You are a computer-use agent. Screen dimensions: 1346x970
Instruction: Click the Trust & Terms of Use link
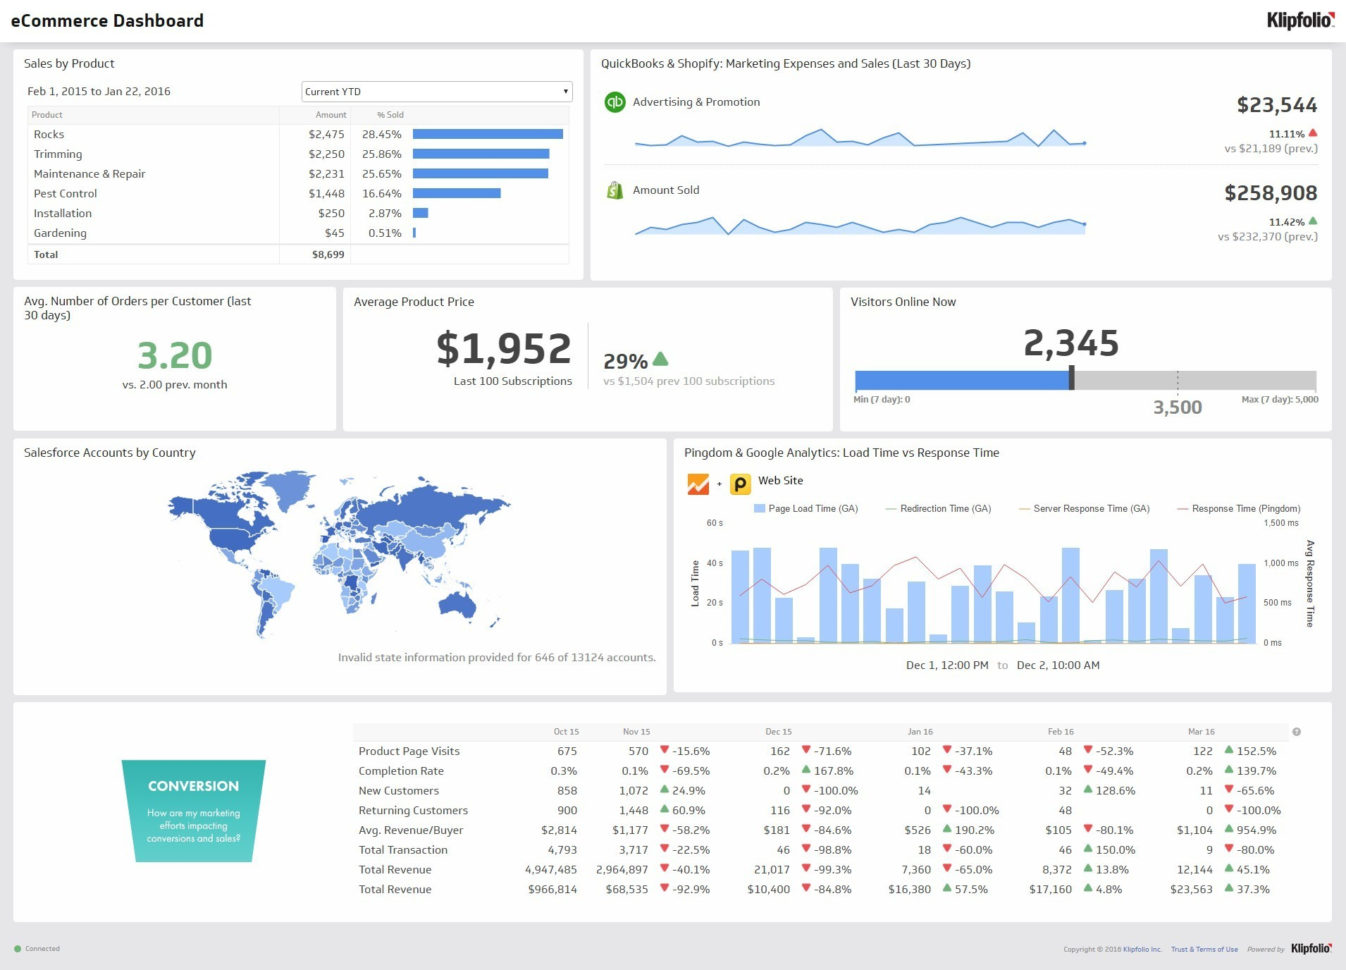1204,949
